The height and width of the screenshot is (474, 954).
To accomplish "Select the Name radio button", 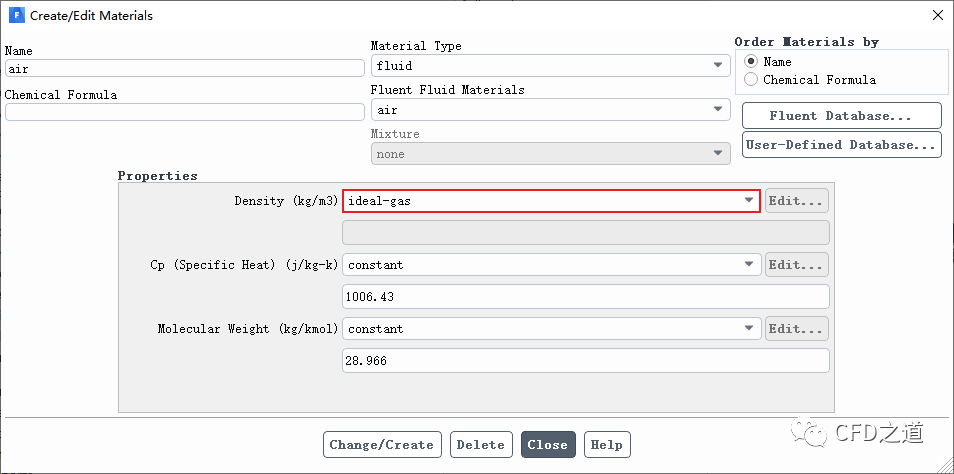I will tap(751, 62).
